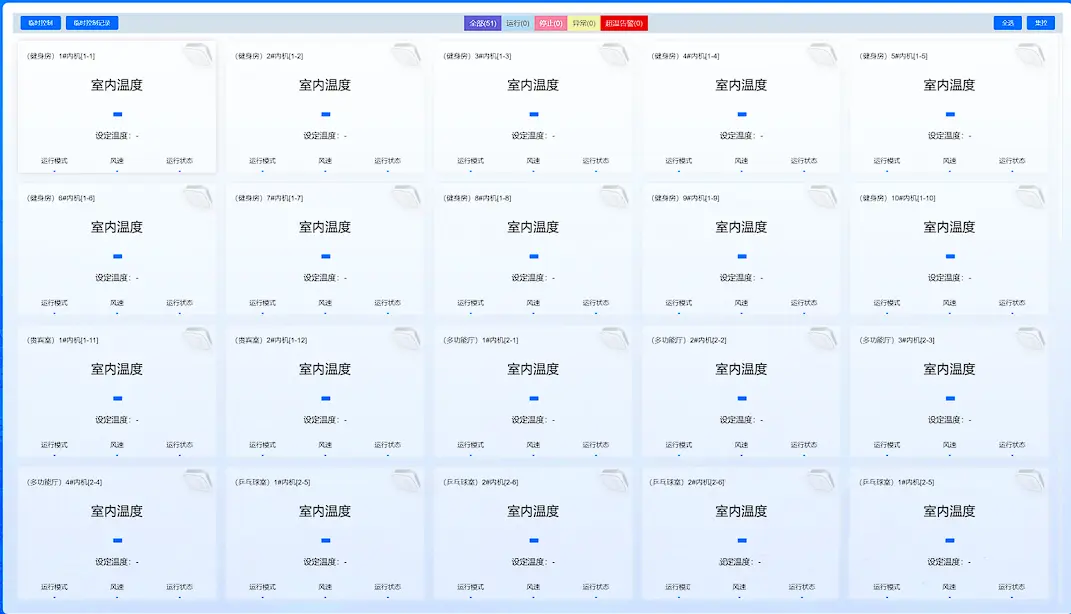Click AC unit icon on 健身房 1#内机[1-1] card
This screenshot has height=614, width=1071.
pos(198,55)
